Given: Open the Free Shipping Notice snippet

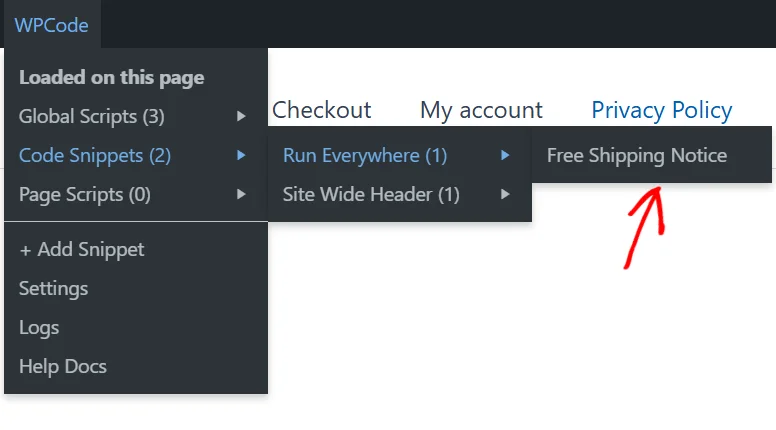Looking at the screenshot, I should pos(652,155).
